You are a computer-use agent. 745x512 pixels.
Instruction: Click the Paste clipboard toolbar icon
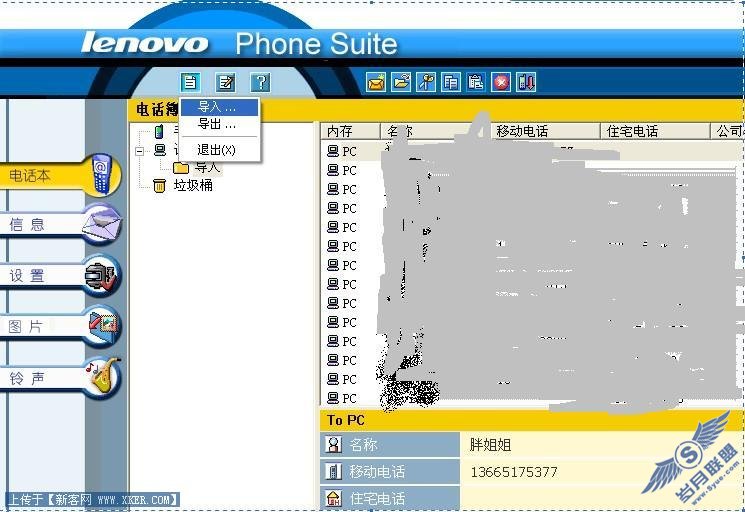476,82
